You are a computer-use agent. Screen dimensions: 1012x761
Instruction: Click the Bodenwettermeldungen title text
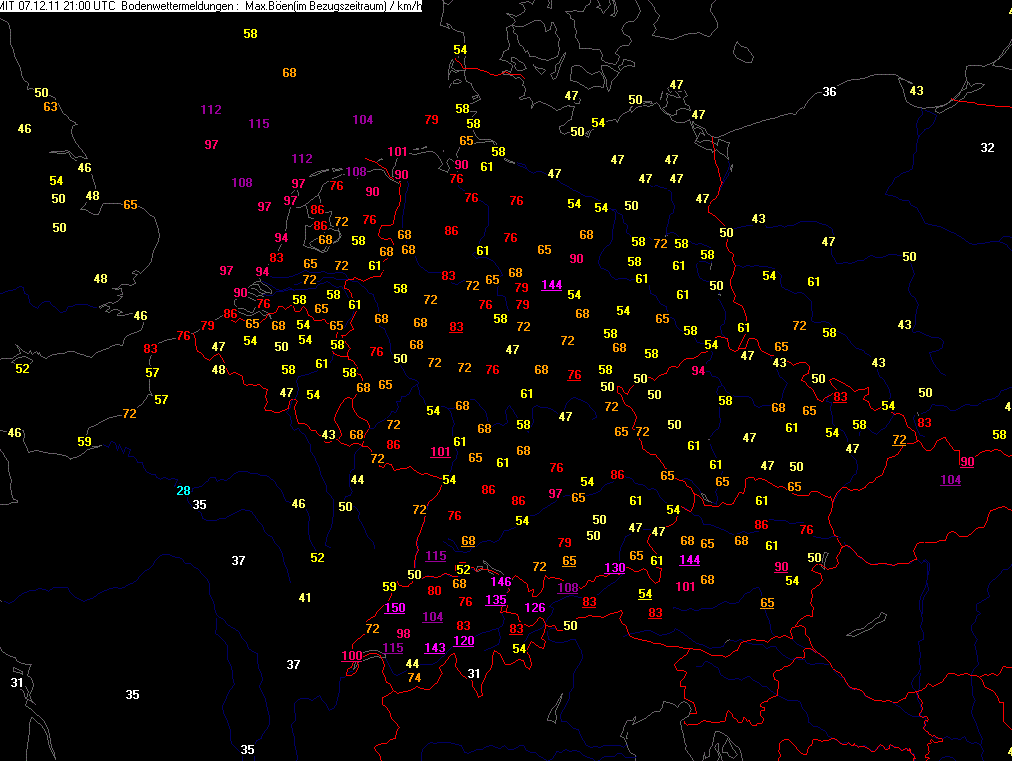tap(177, 6)
